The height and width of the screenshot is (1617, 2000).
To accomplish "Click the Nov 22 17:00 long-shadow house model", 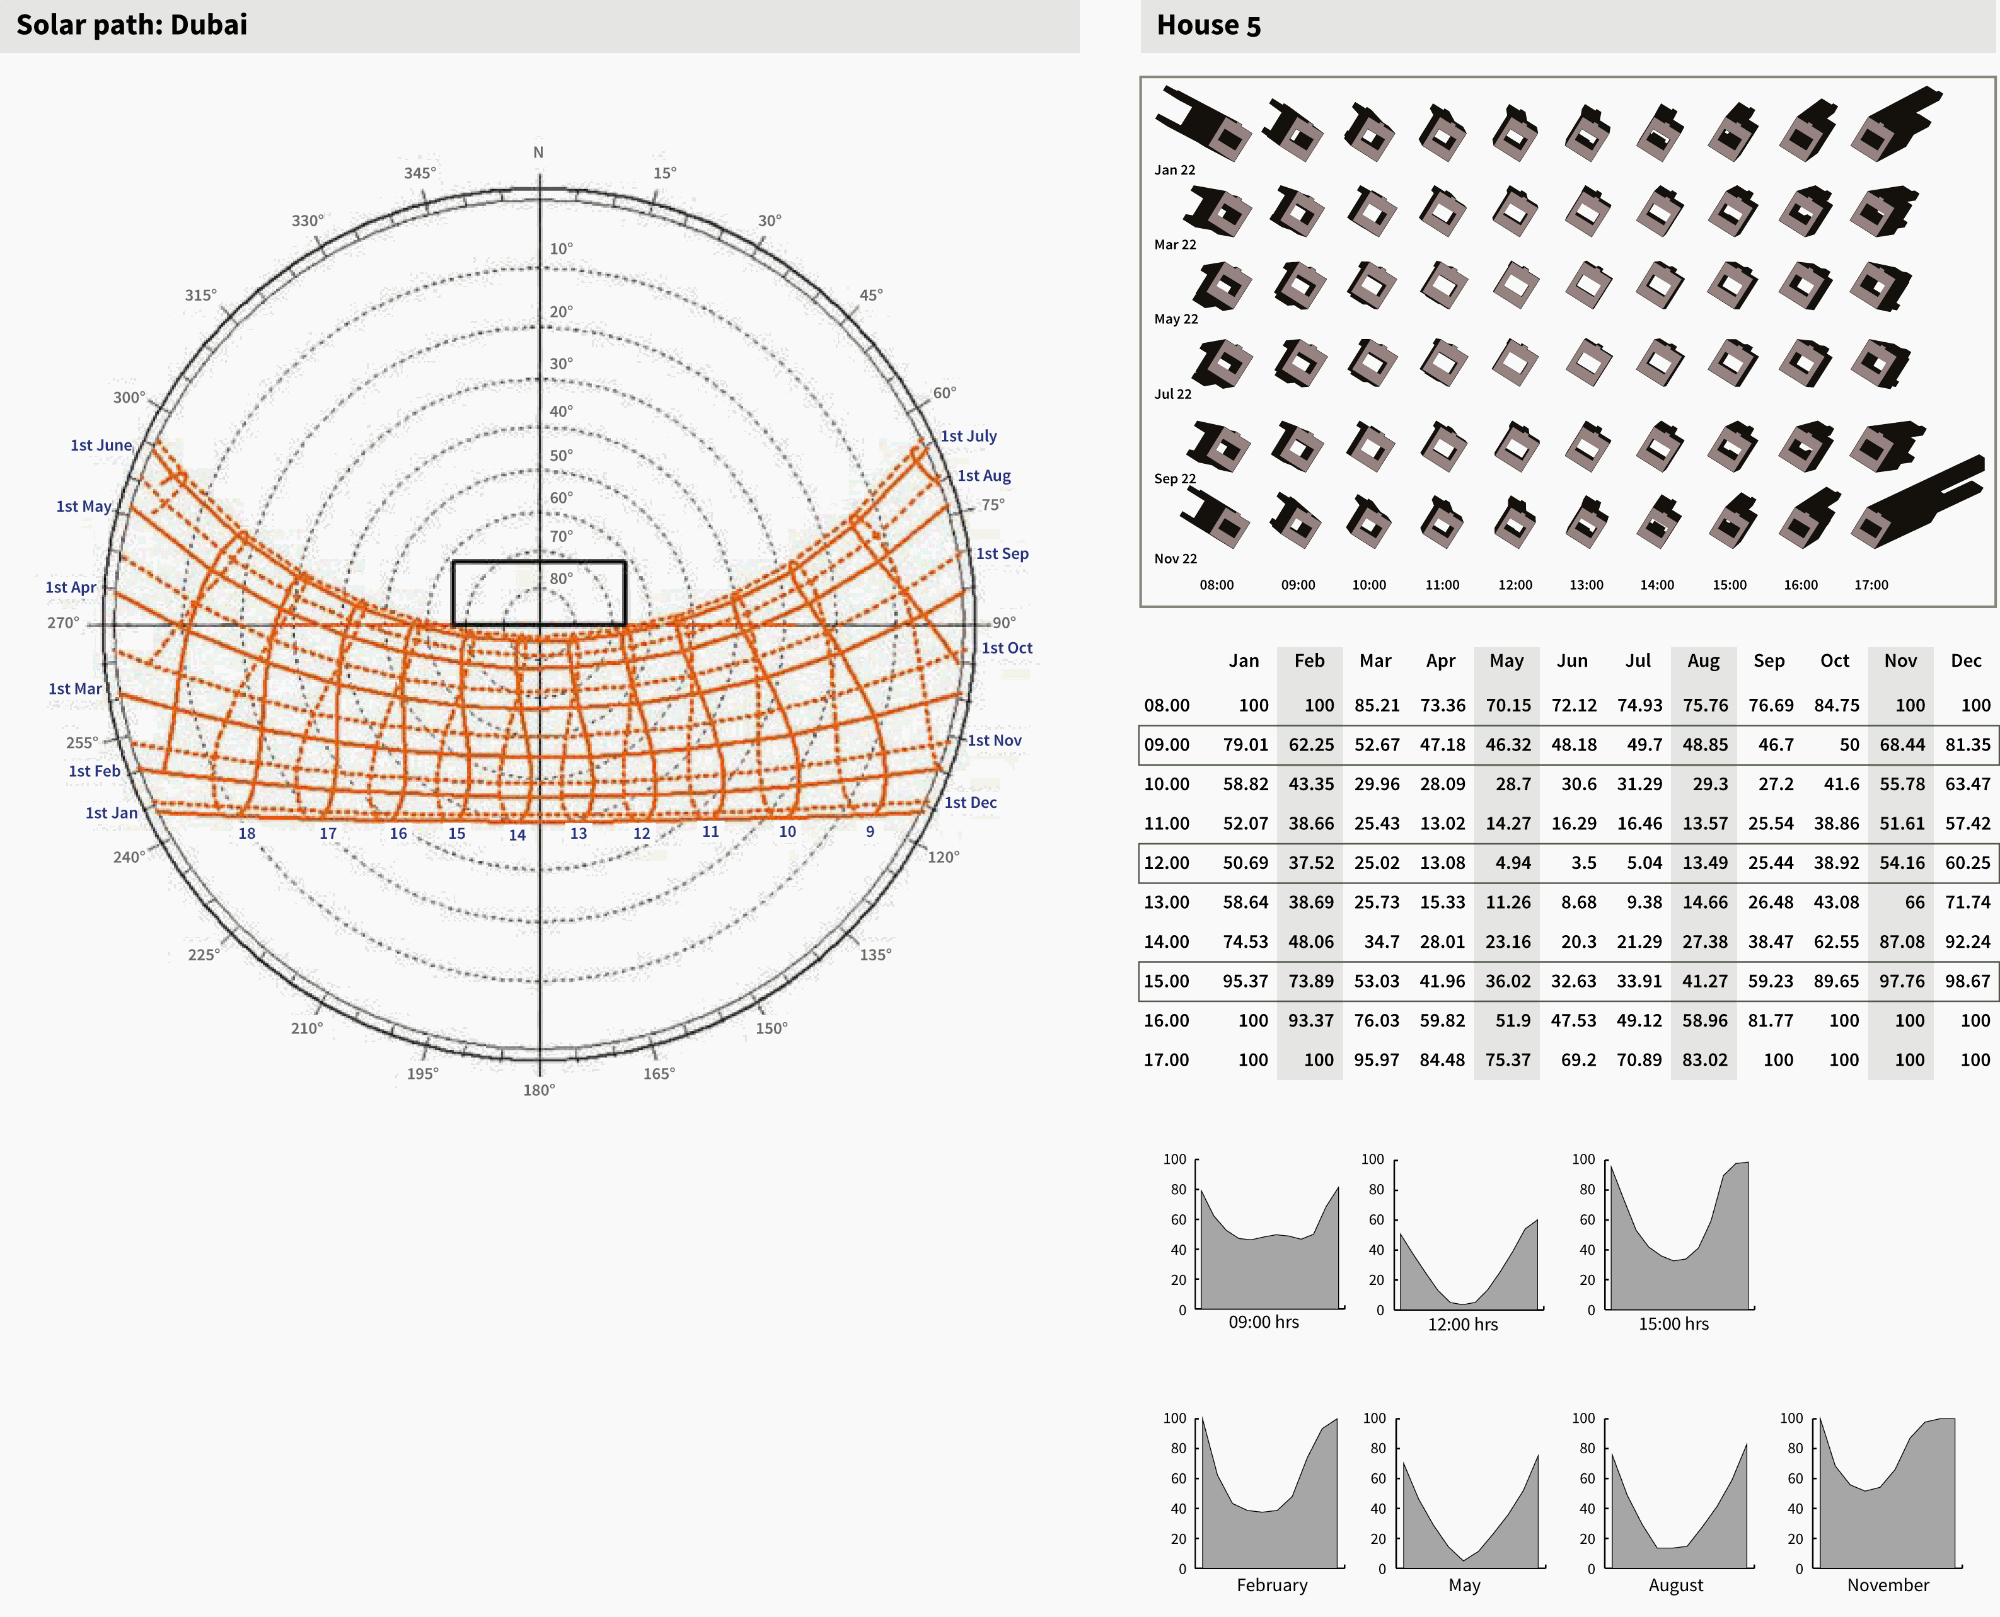I will tap(1912, 505).
